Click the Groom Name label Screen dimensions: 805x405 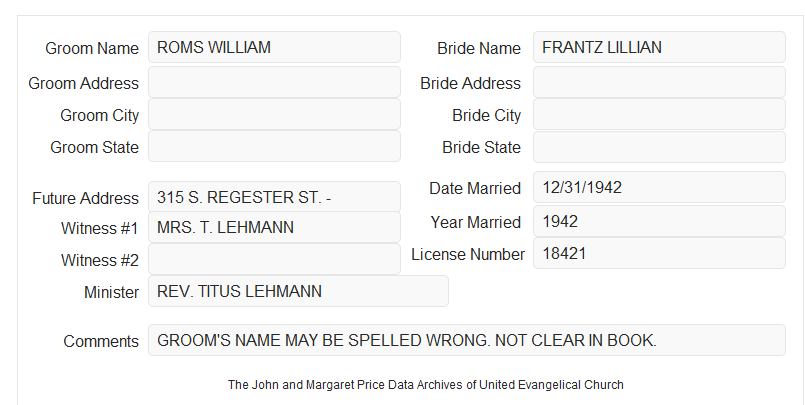pos(92,48)
